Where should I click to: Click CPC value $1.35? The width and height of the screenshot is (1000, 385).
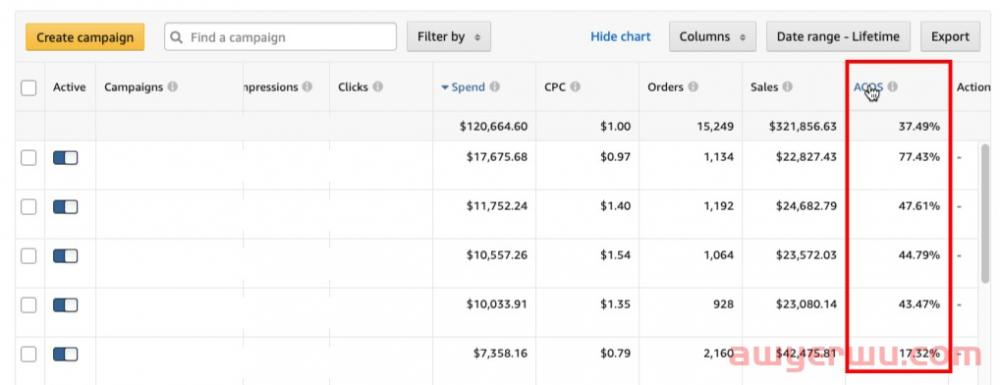615,304
